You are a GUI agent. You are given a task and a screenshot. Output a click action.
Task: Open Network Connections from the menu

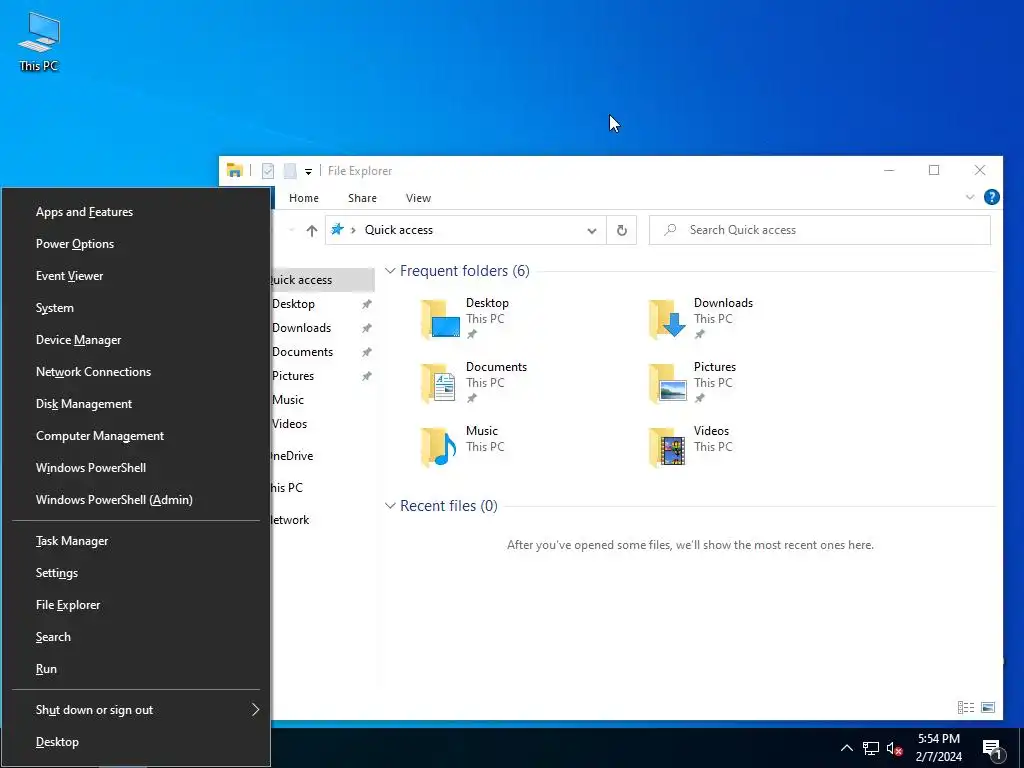coord(136,372)
